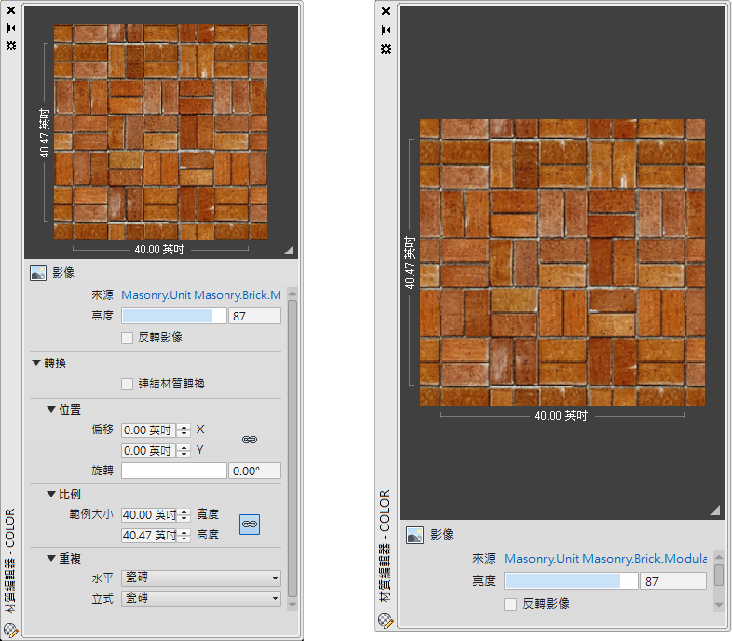Click material editor icon at bottom of left palette
This screenshot has height=641, width=732.
coord(11,630)
